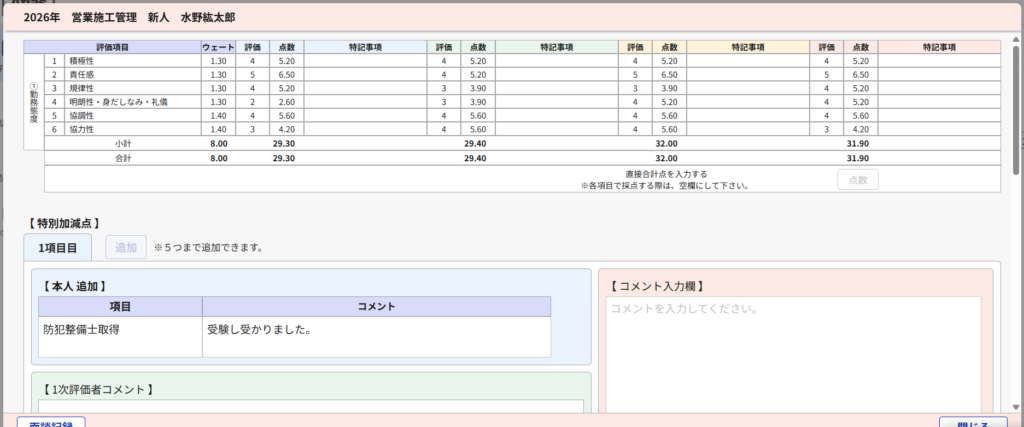Open 面談記録 at the bottom left

tap(51, 422)
